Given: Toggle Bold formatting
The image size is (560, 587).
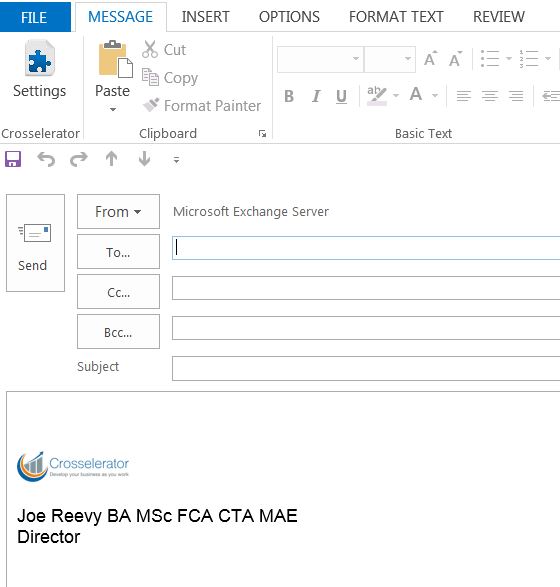Looking at the screenshot, I should coord(289,96).
